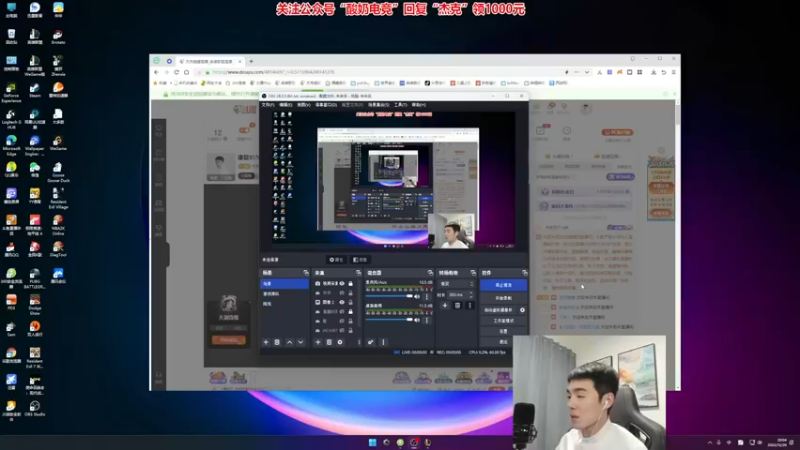Open Goose Goose Duck desktop shortcut

[58, 172]
